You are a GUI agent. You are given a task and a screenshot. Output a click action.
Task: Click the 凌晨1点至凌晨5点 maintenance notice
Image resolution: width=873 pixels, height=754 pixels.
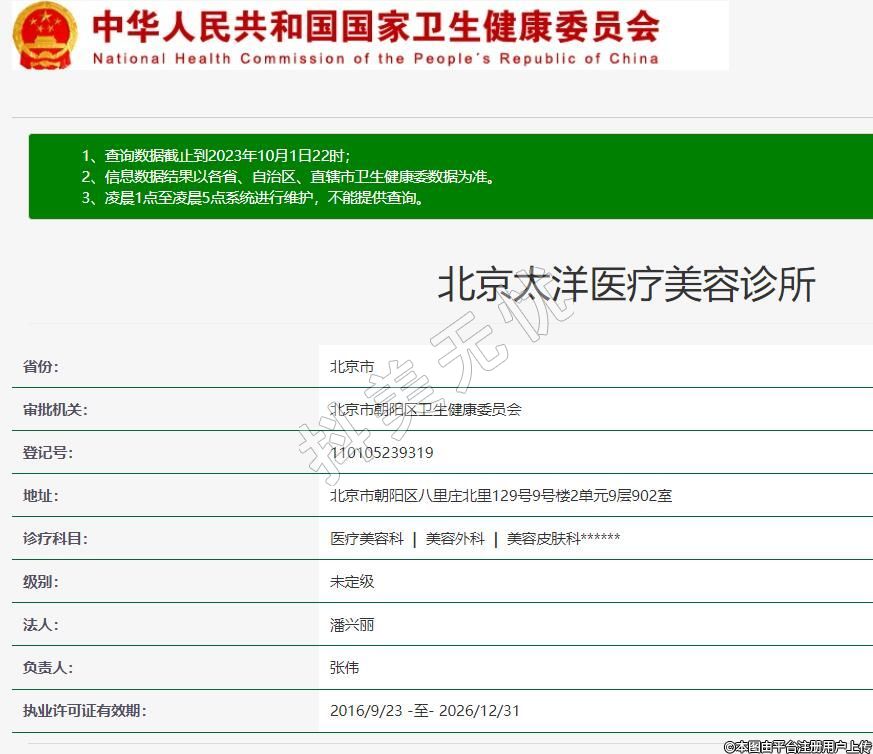254,197
